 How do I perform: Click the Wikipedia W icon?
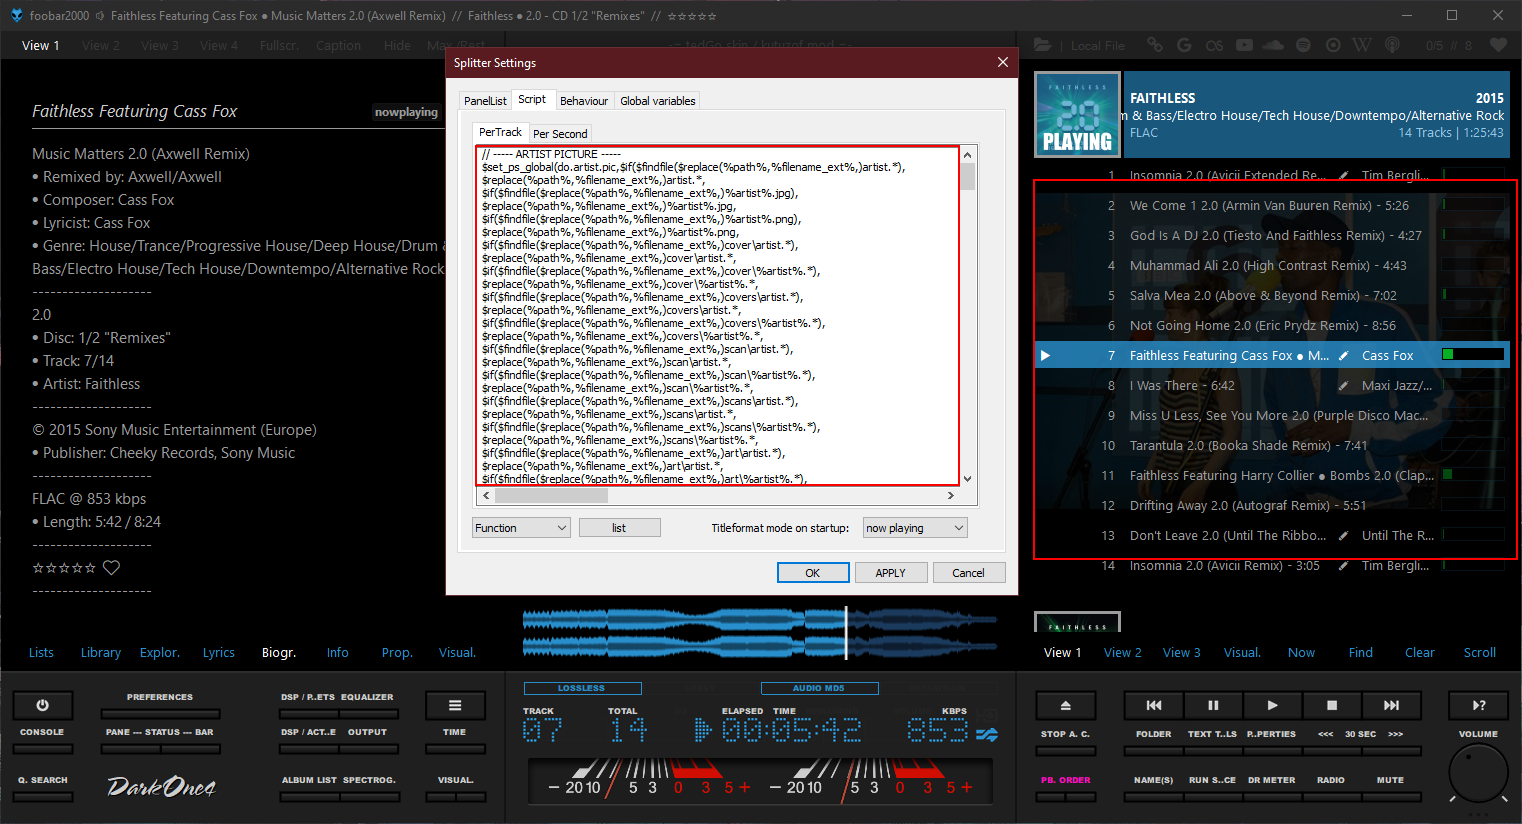click(1362, 45)
